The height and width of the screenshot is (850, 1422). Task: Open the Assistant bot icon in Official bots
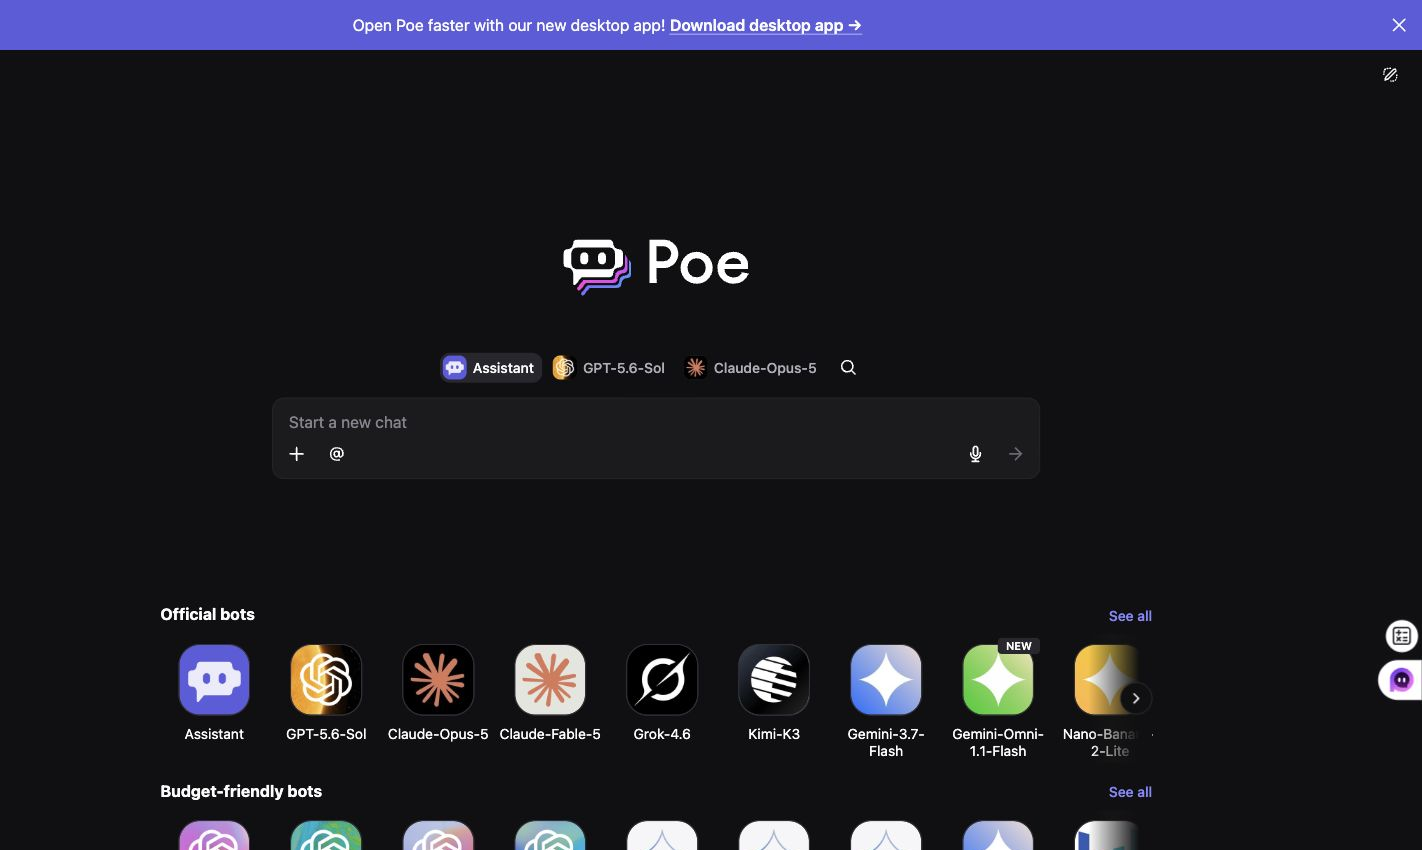(214, 680)
